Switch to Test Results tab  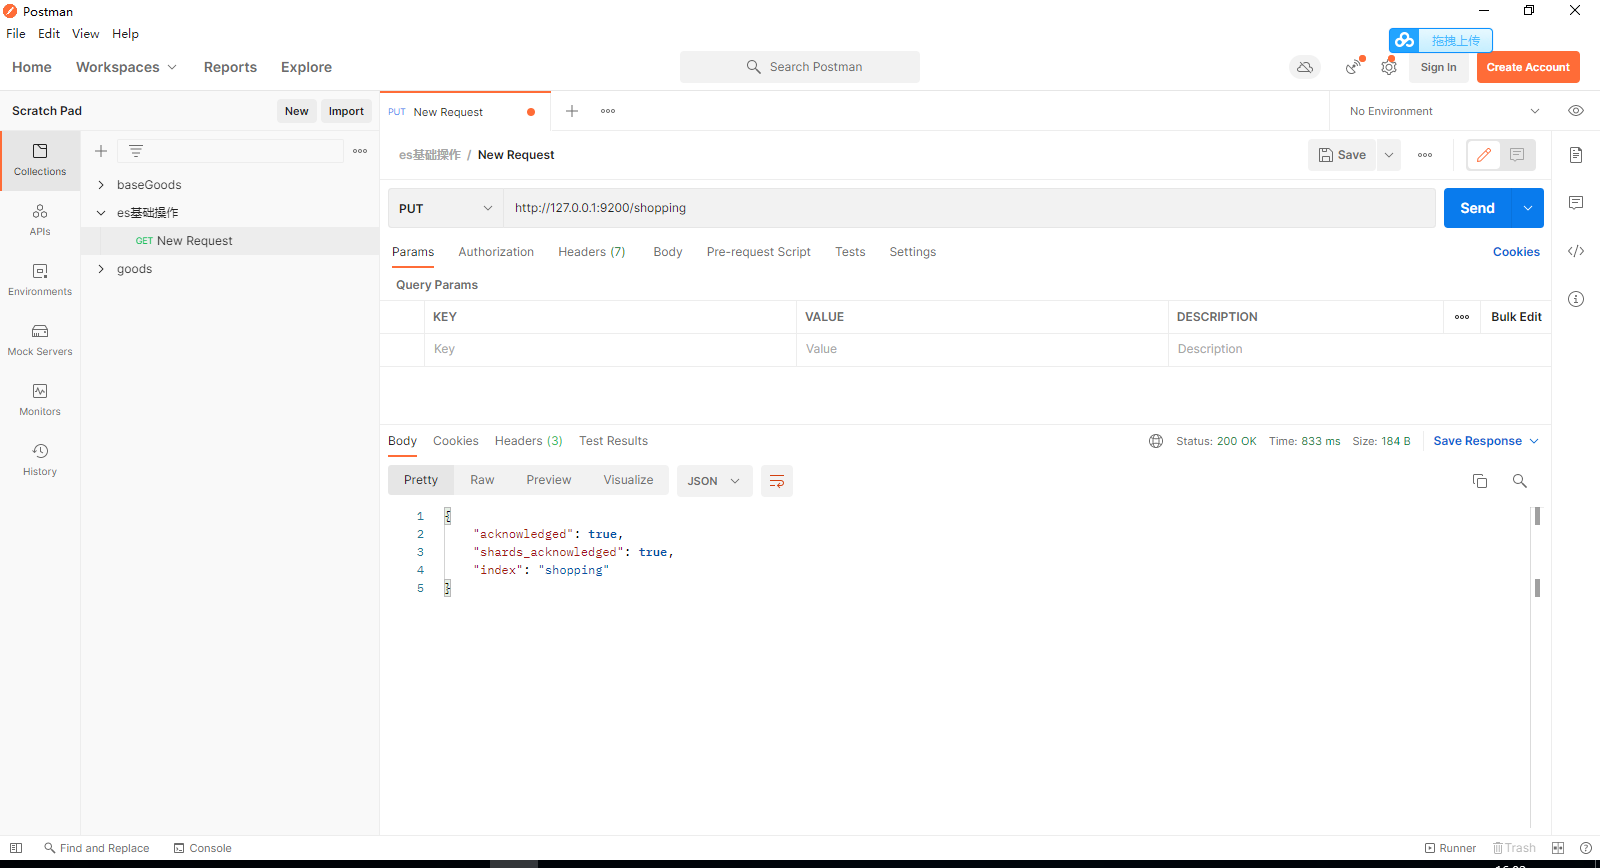click(x=613, y=441)
